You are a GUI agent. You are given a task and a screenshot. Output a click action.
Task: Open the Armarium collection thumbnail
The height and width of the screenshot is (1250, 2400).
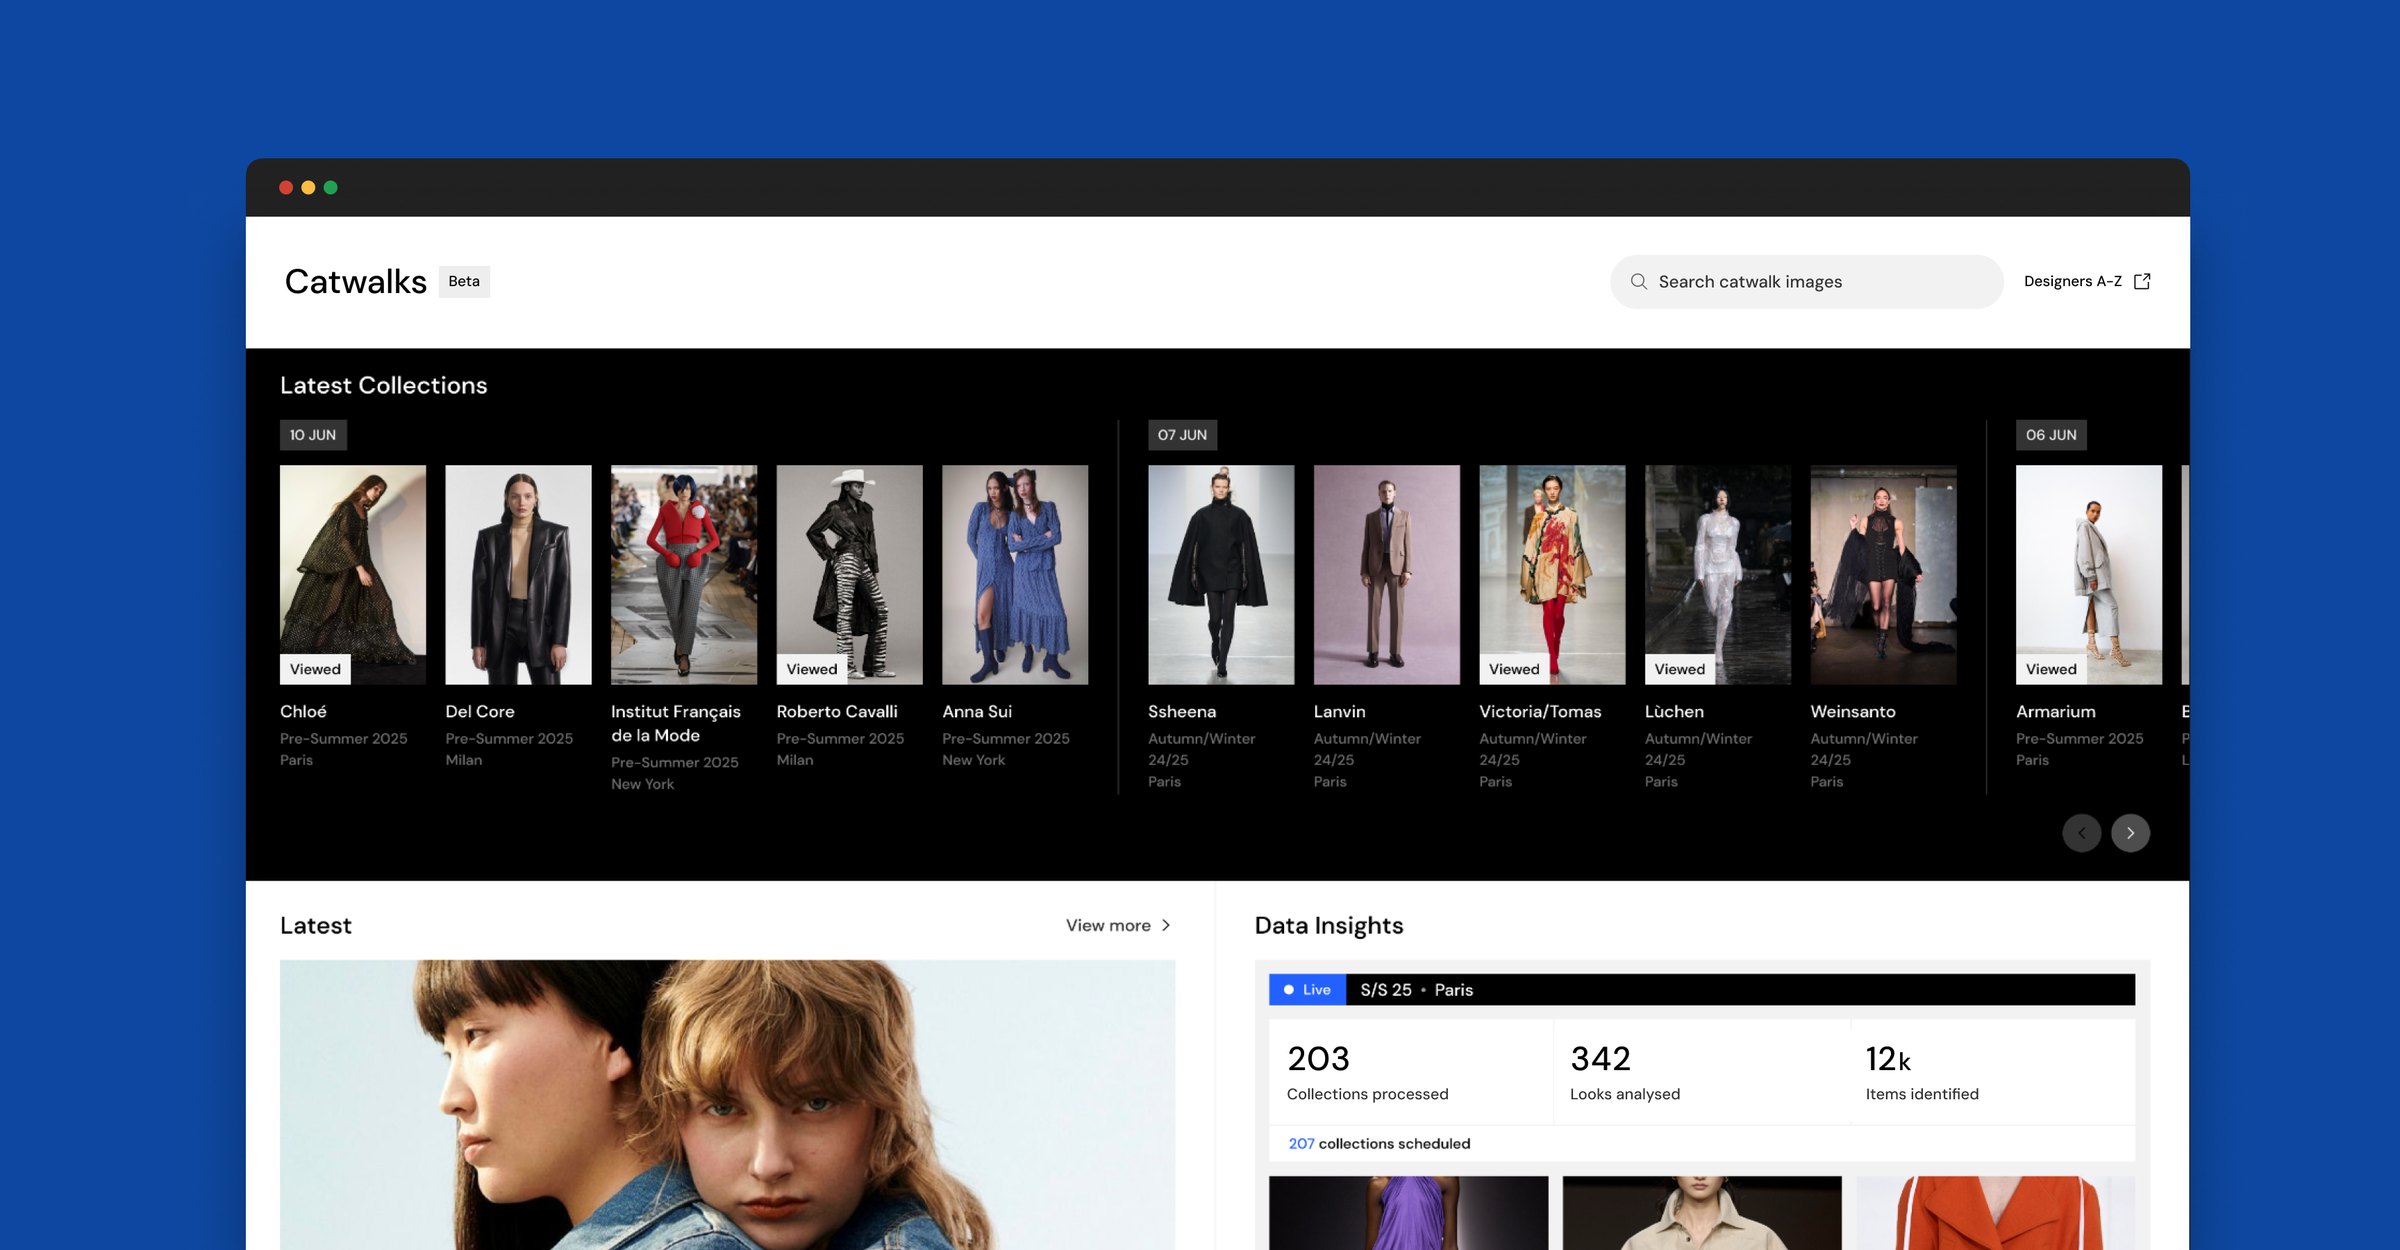click(x=2089, y=575)
